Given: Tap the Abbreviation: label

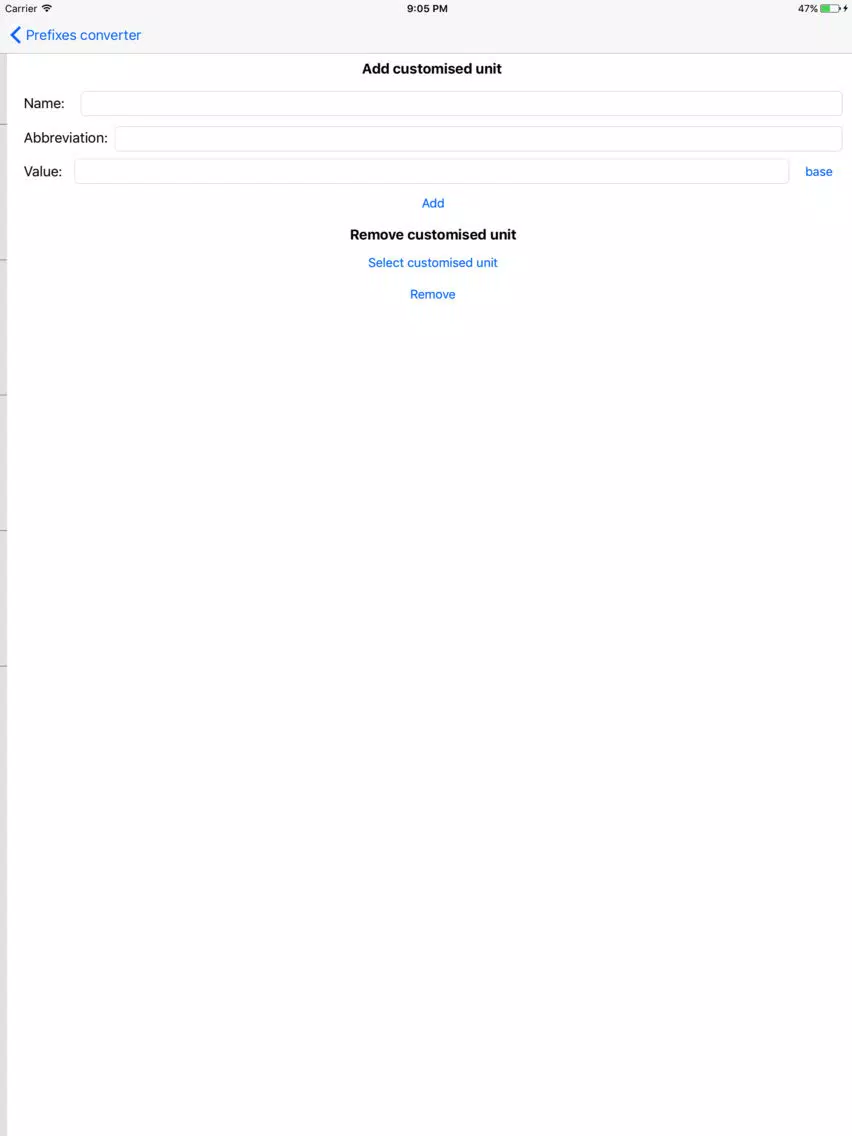Looking at the screenshot, I should (x=65, y=138).
